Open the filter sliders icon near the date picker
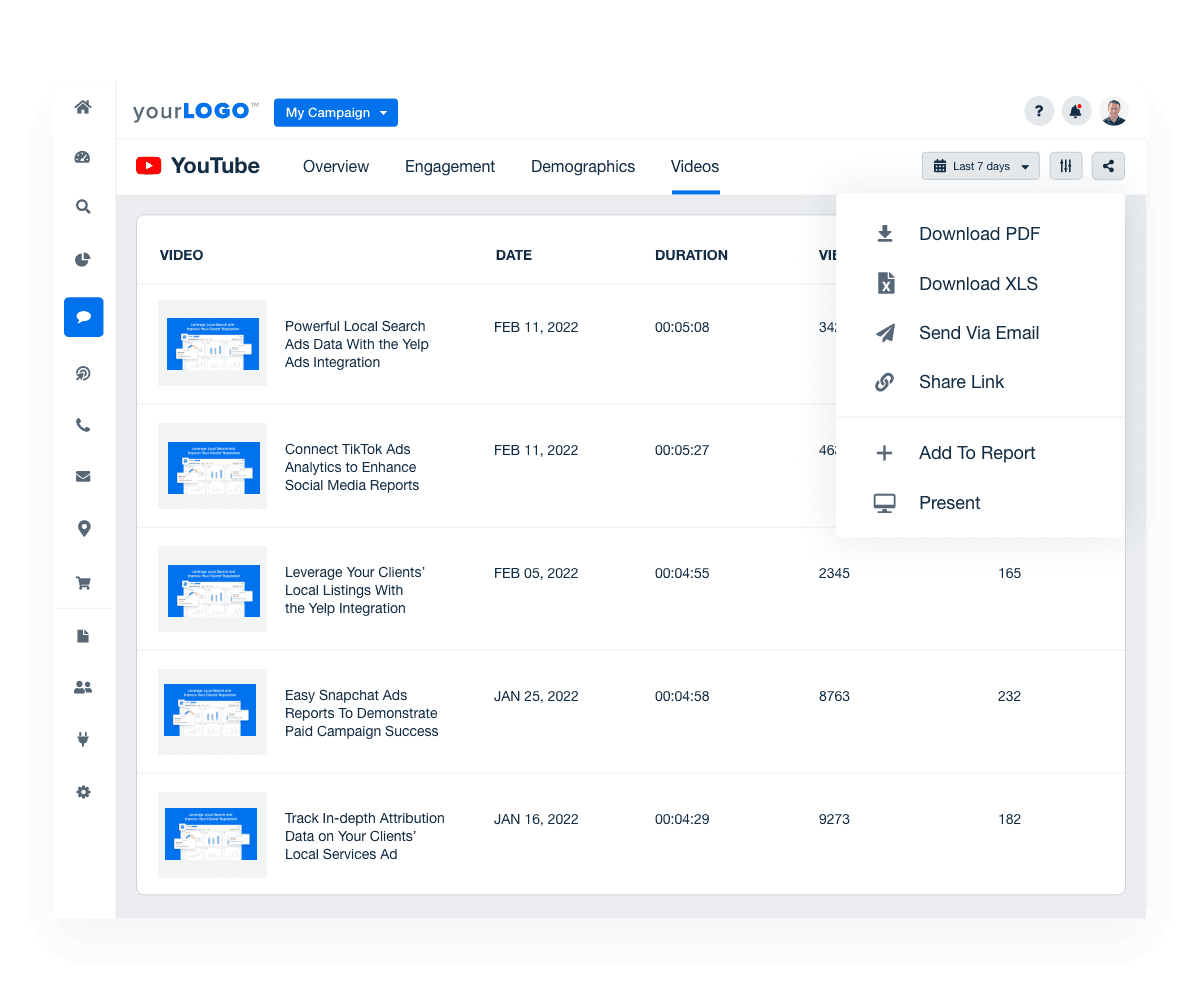Viewport: 1200px width, 1000px height. [x=1065, y=165]
